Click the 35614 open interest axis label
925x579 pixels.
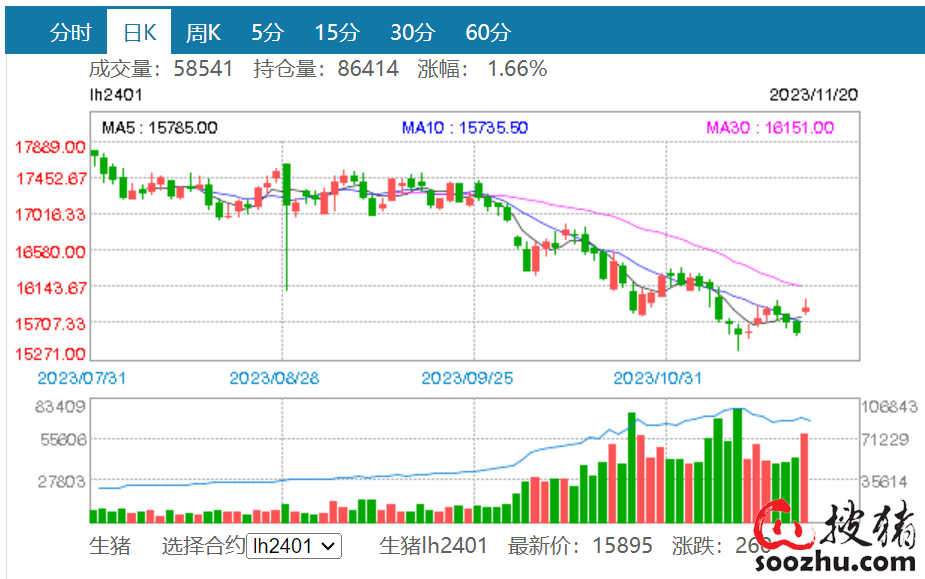[x=884, y=482]
